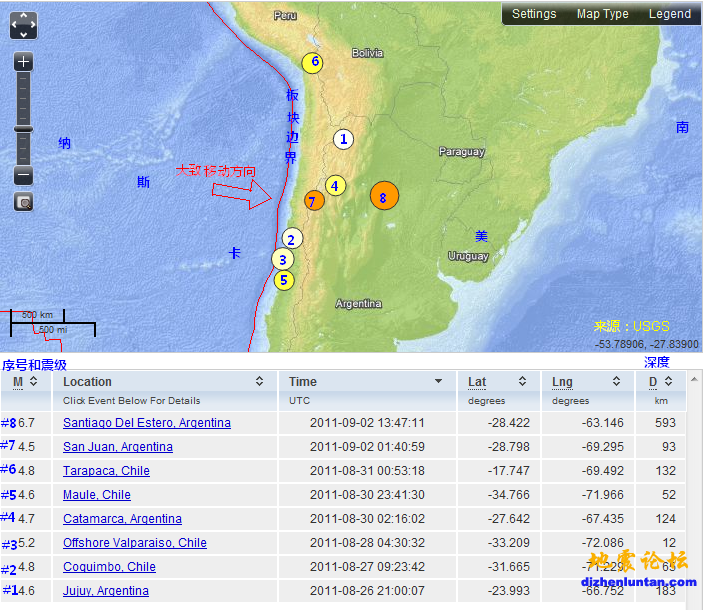Image resolution: width=704 pixels, height=610 pixels.
Task: Select earthquake marker 1 on map
Action: pos(343,139)
